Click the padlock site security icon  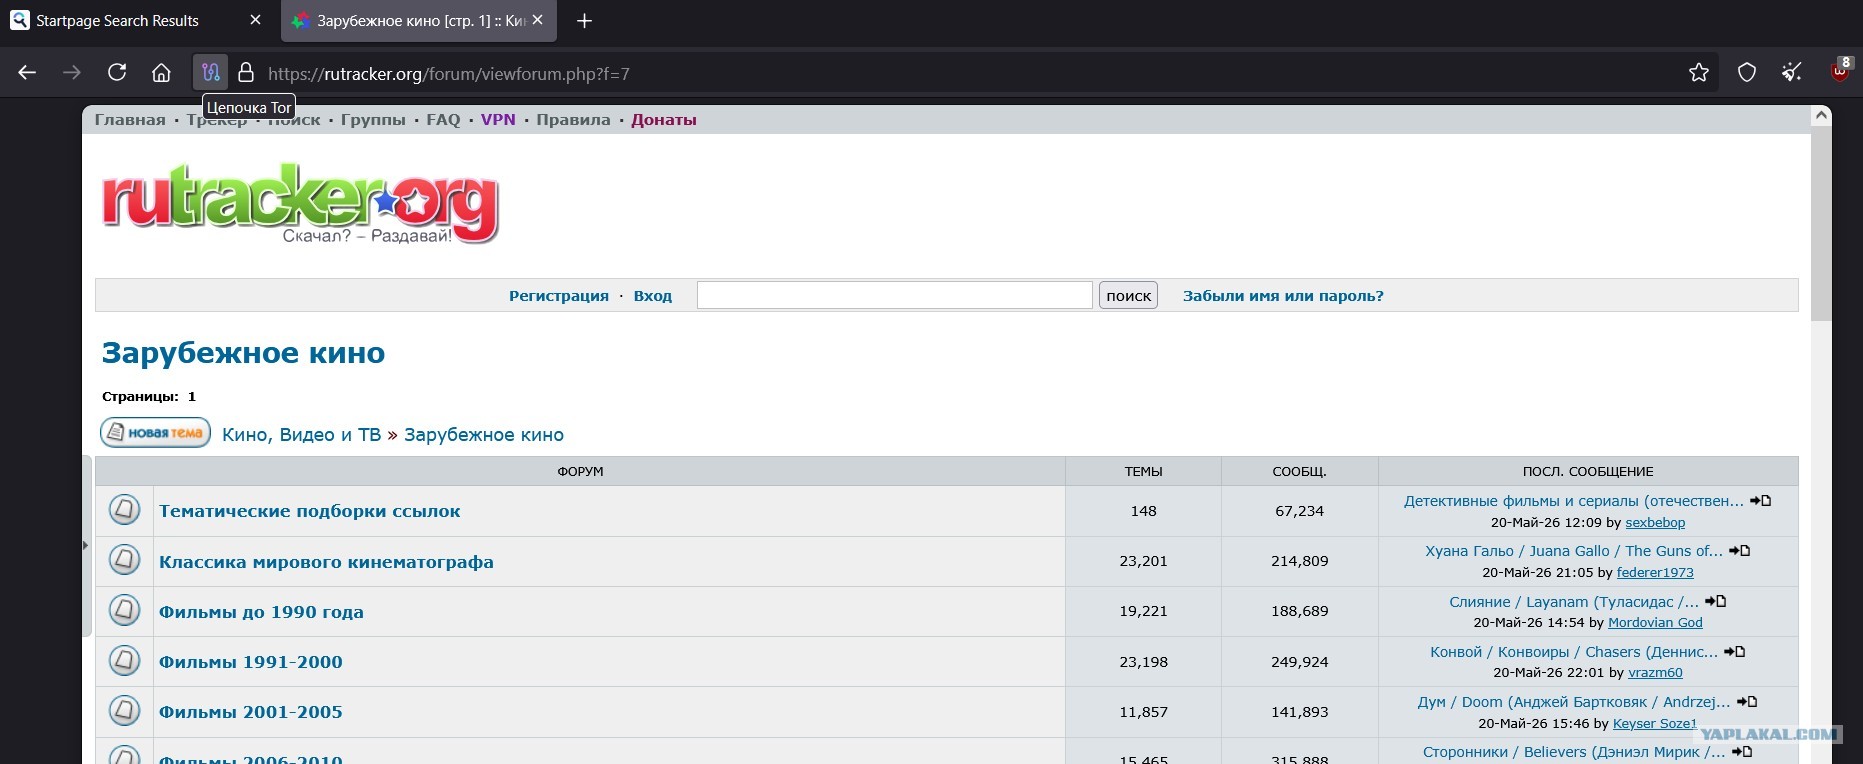click(246, 73)
